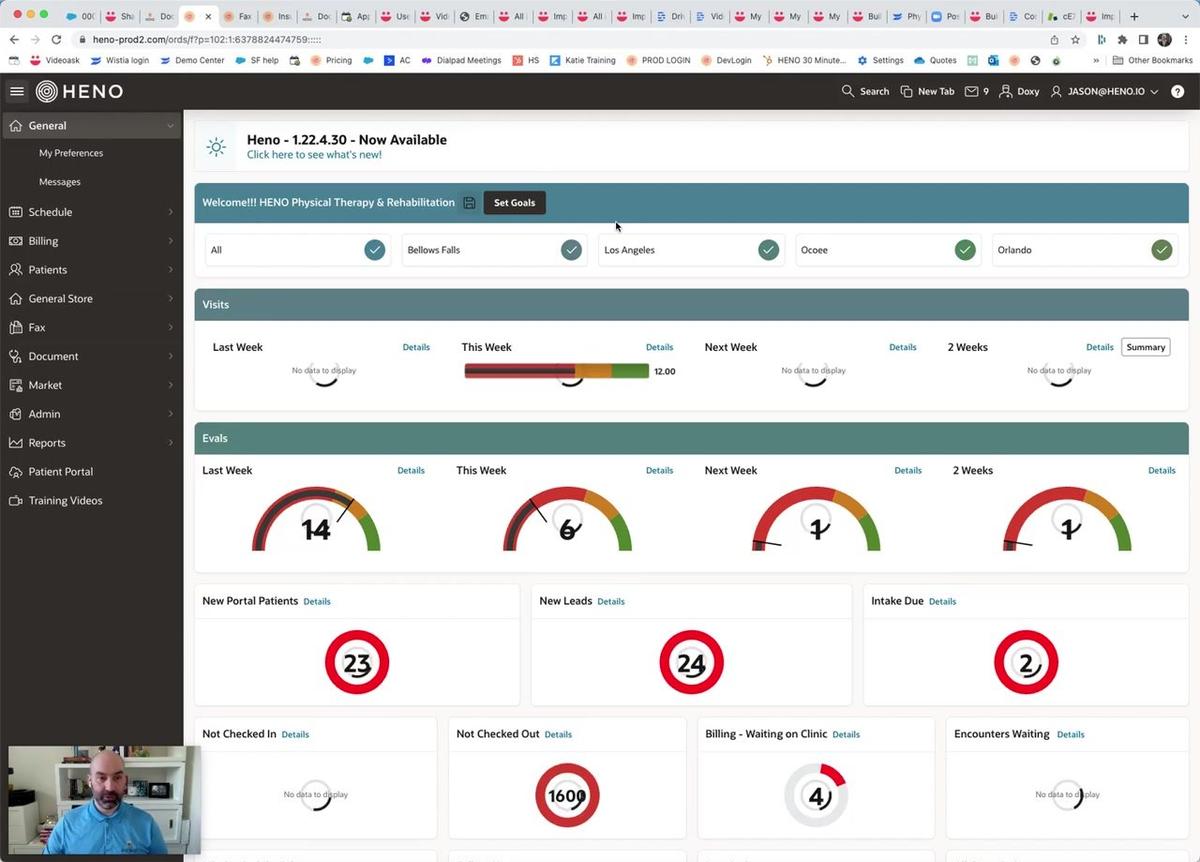Open the help question mark icon
This screenshot has height=862, width=1200.
point(1178,91)
